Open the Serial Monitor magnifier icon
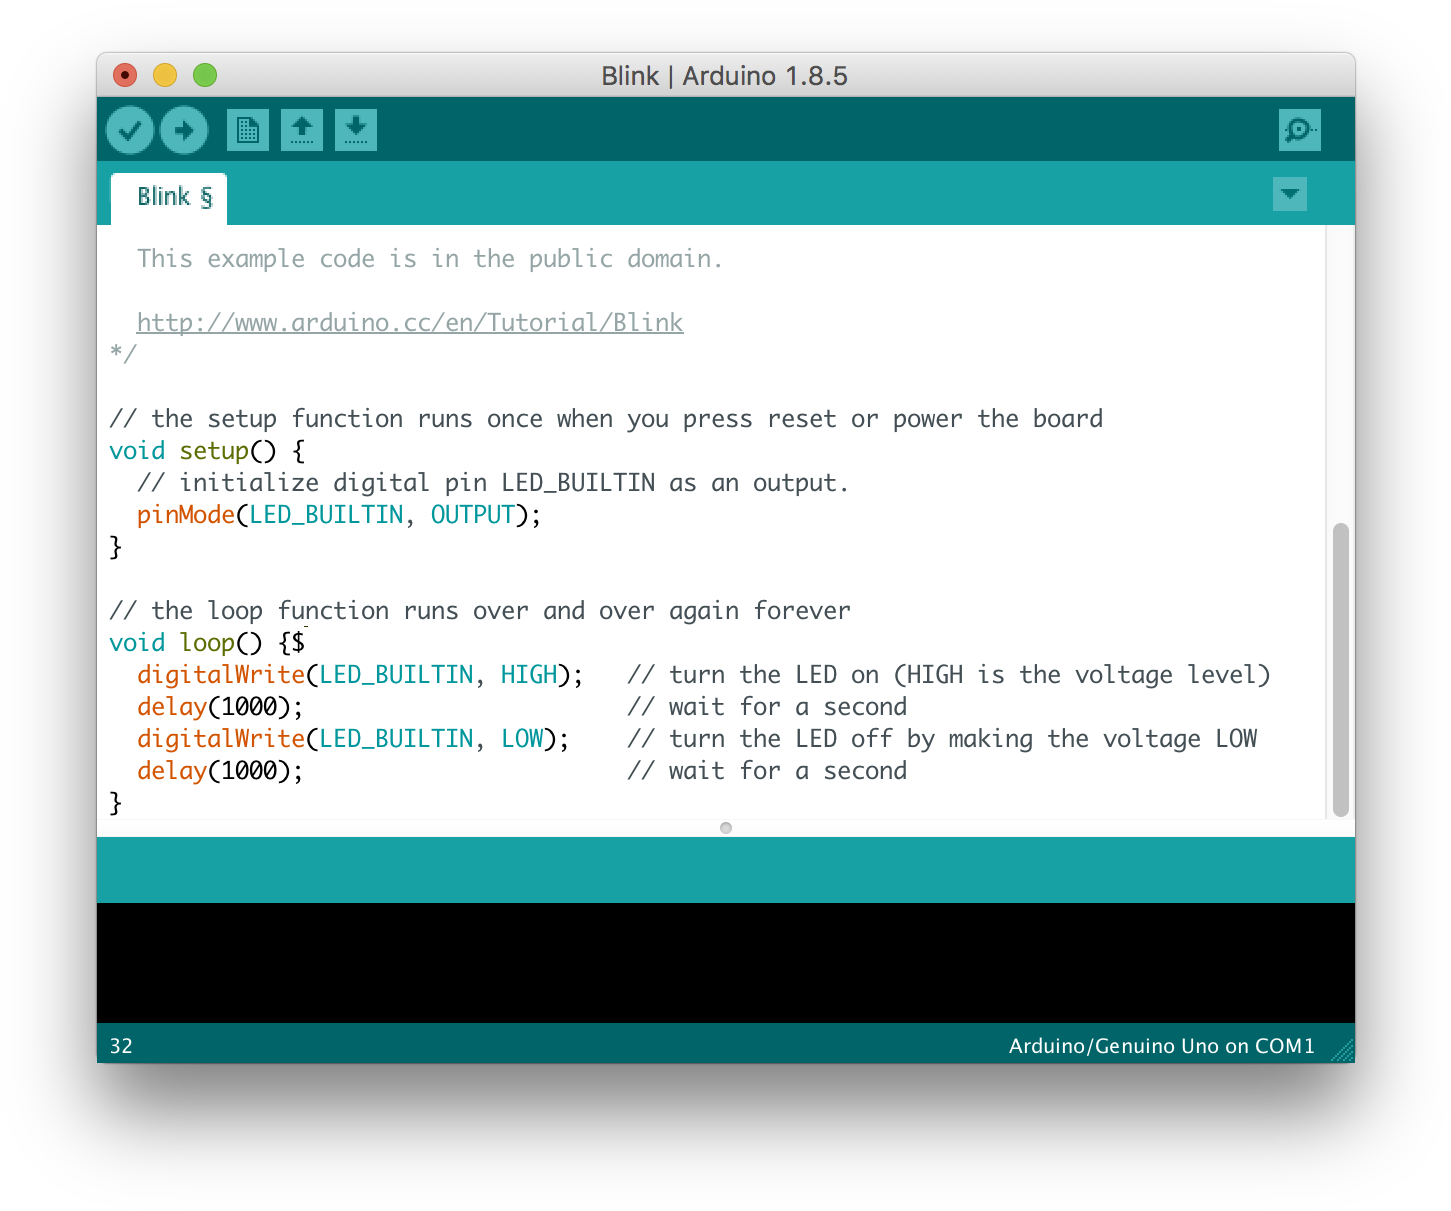Screen dimensions: 1451x1211 1299,129
